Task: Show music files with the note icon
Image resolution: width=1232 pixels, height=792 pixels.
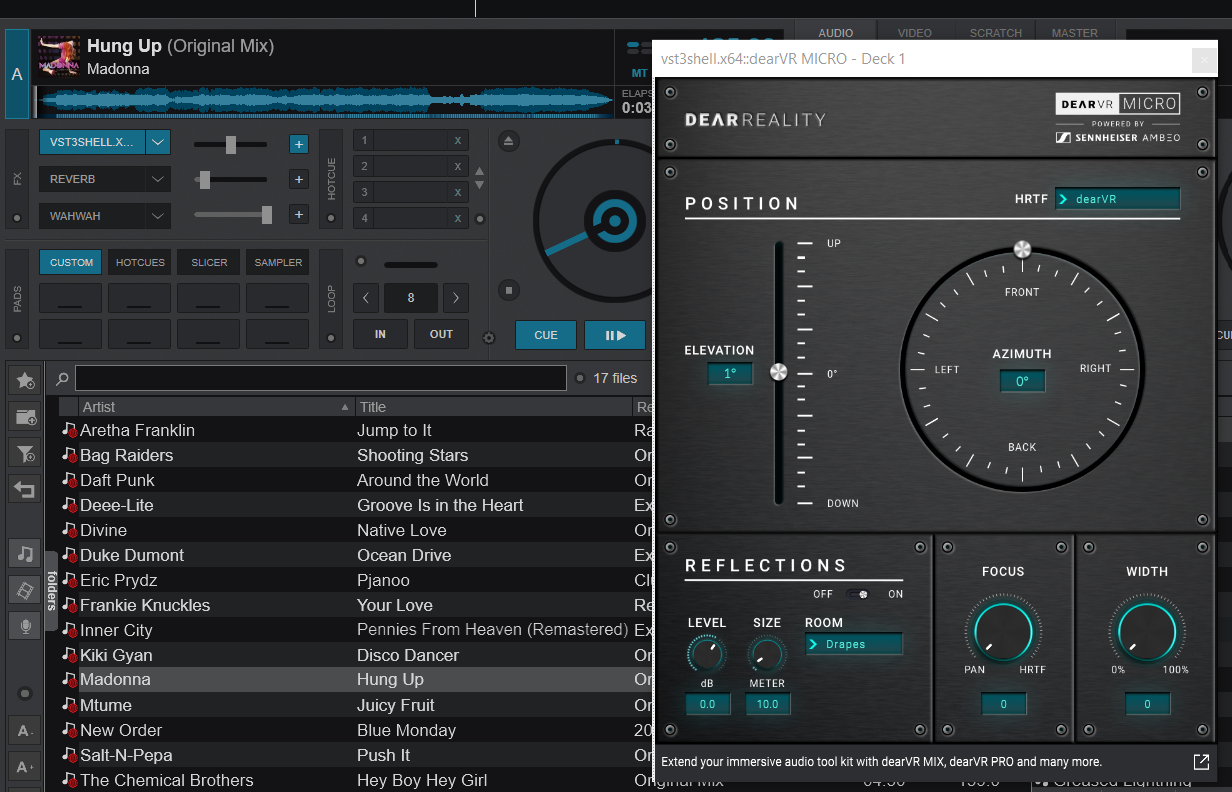Action: click(25, 553)
